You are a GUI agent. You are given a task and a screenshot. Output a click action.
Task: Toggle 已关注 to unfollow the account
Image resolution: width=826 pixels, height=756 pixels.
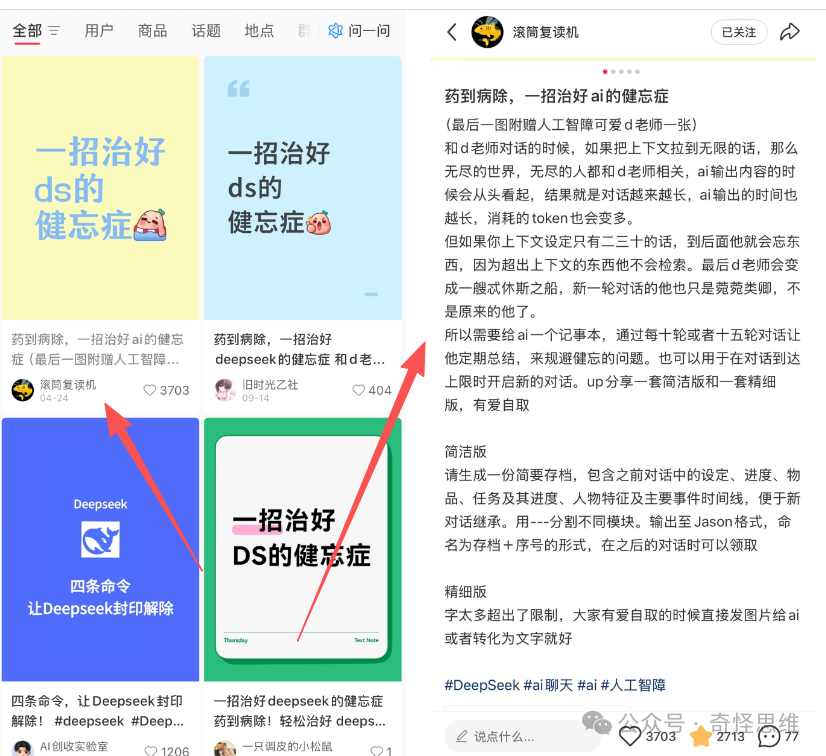pos(739,31)
